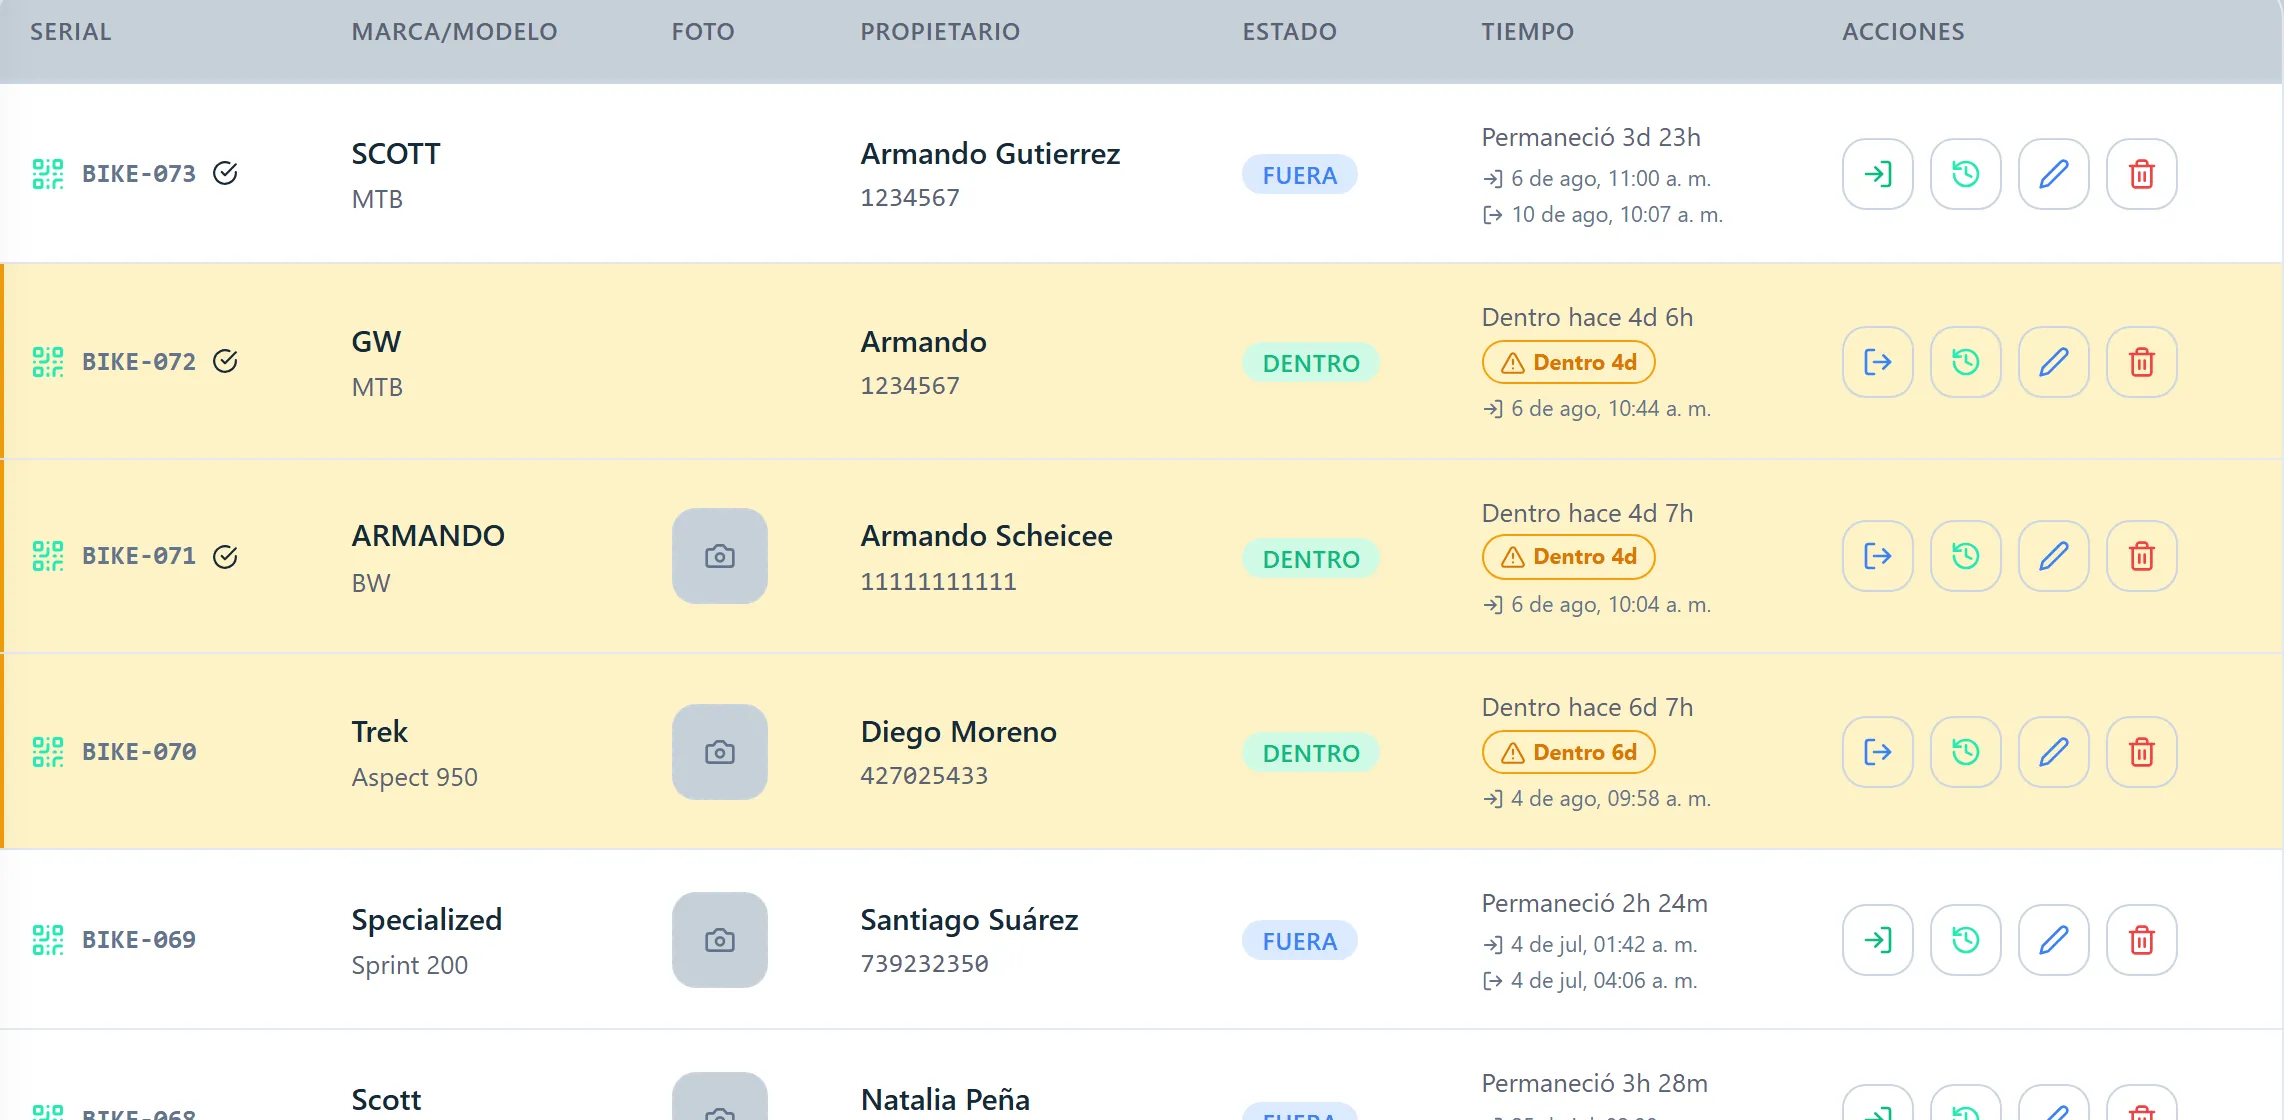Show BIKE-071 history clock icon
2284x1120 pixels.
(x=1965, y=556)
